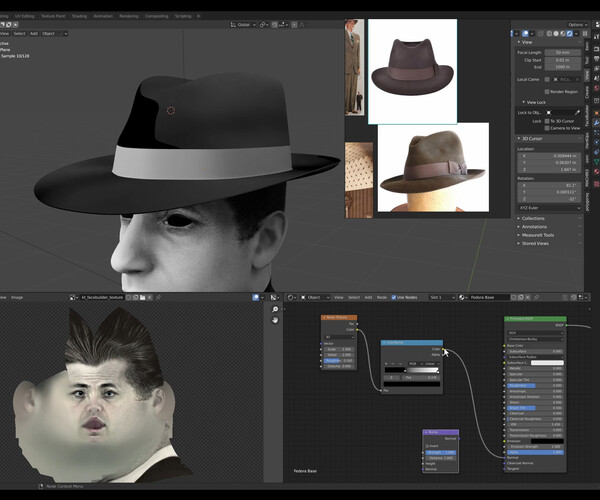This screenshot has width=600, height=500.
Task: Click the top fedora reference image thumbnail
Action: click(x=412, y=72)
